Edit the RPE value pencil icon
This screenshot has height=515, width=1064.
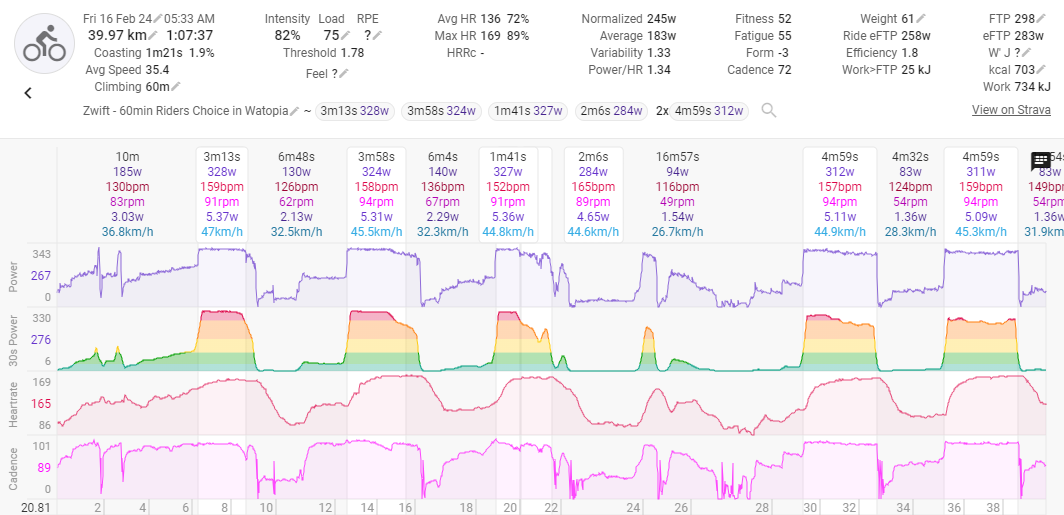tap(378, 35)
